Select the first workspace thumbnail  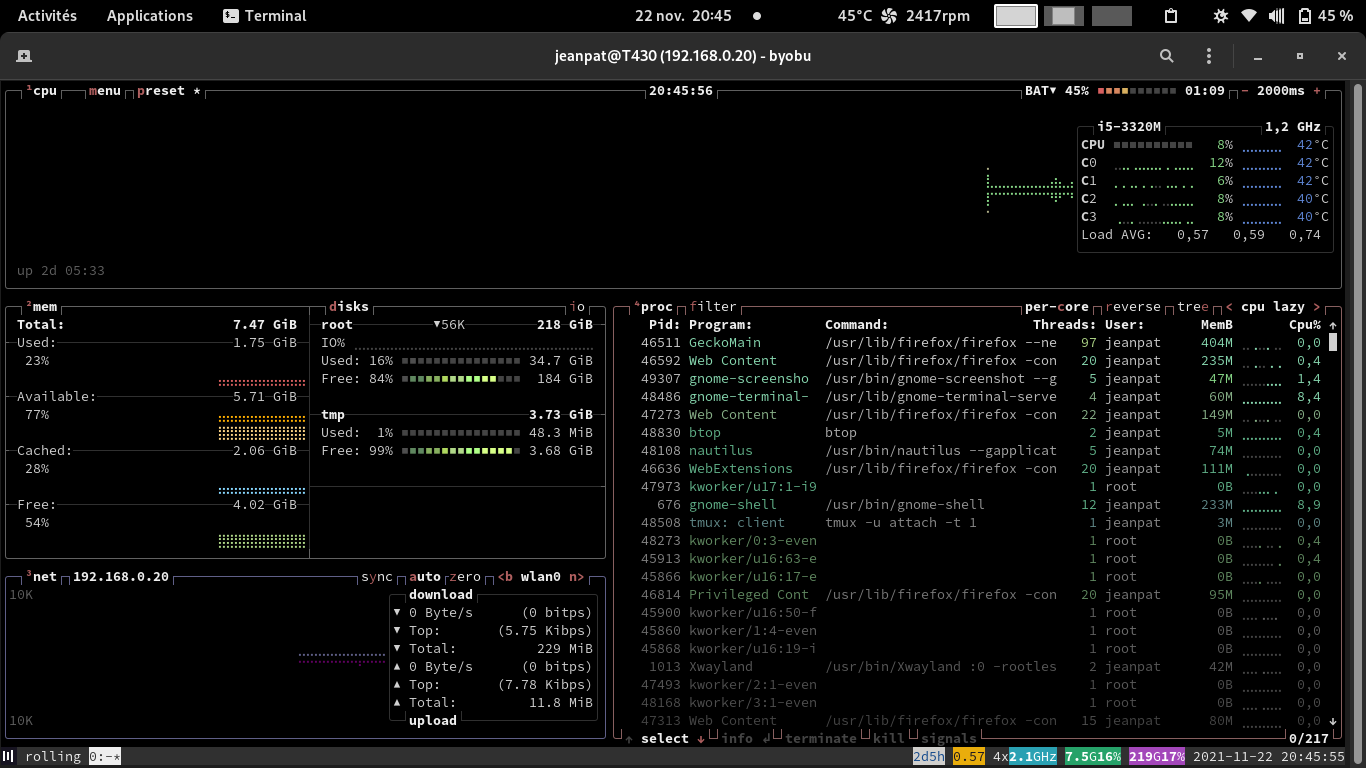coord(1016,16)
